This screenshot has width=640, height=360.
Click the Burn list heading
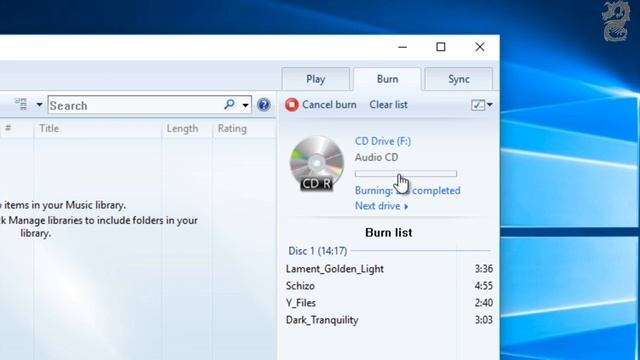click(389, 233)
